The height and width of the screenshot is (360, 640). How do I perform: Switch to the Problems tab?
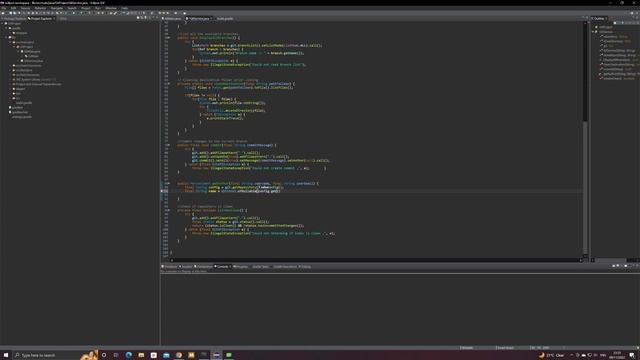pyautogui.click(x=169, y=267)
